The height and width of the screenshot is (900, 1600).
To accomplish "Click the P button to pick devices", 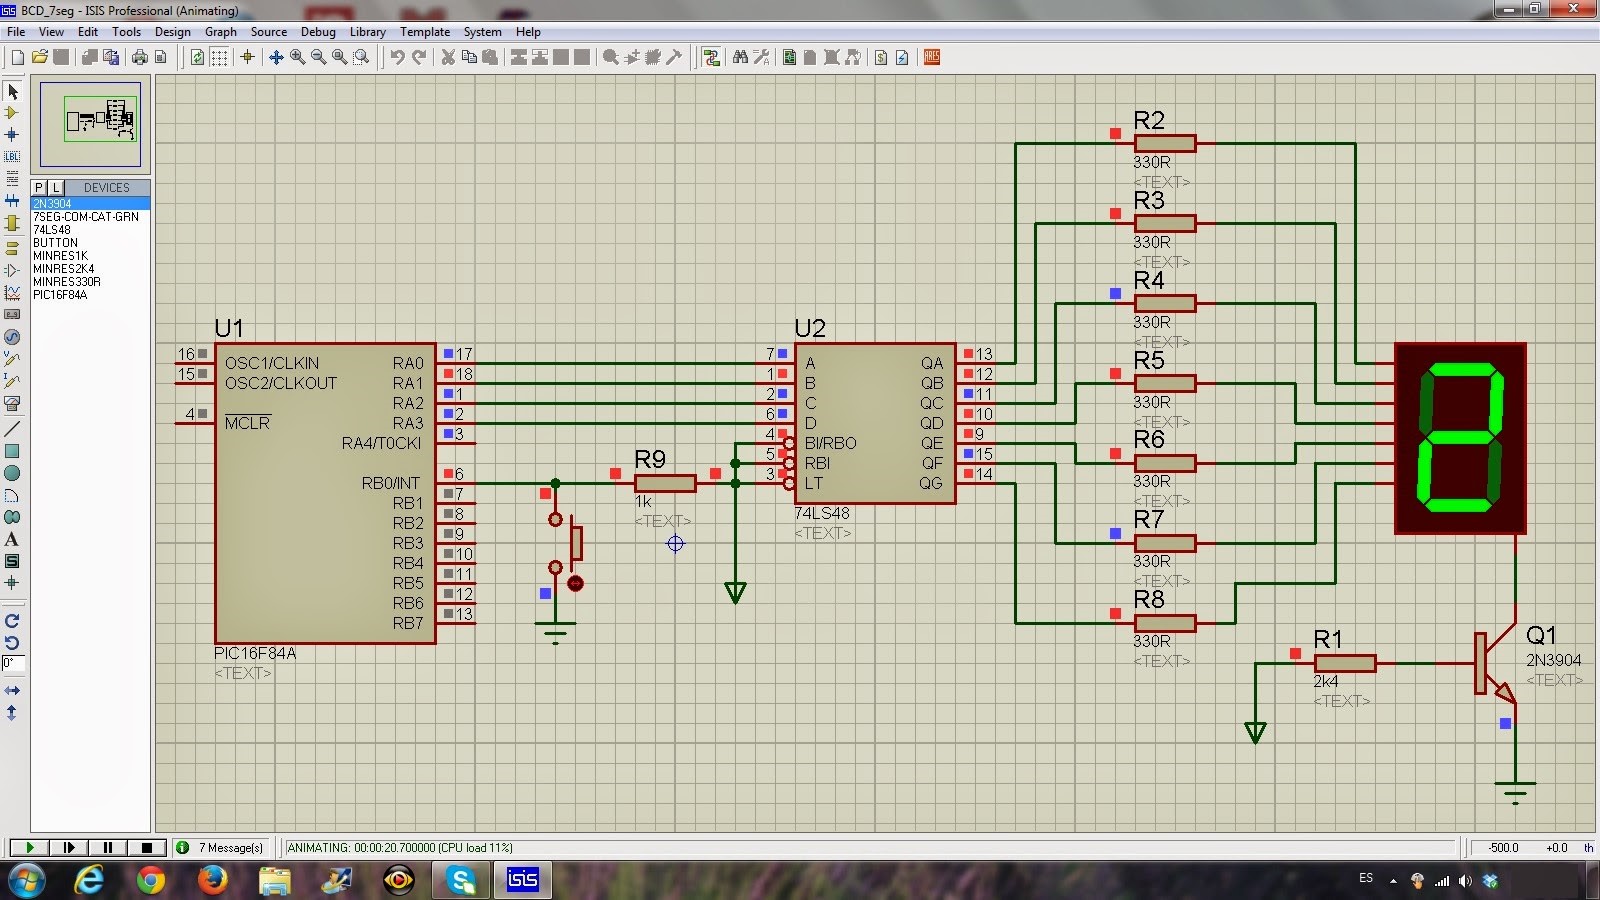I will pyautogui.click(x=37, y=187).
